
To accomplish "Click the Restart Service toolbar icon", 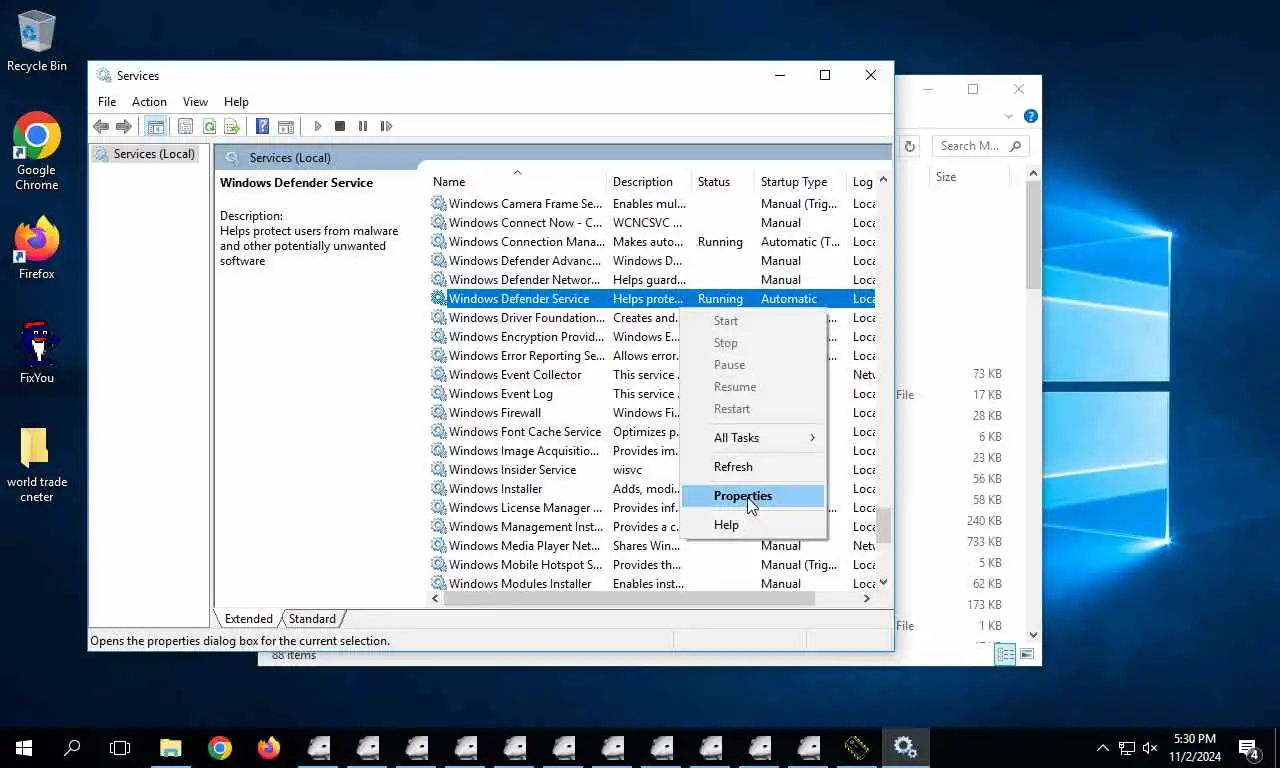I will tap(386, 126).
